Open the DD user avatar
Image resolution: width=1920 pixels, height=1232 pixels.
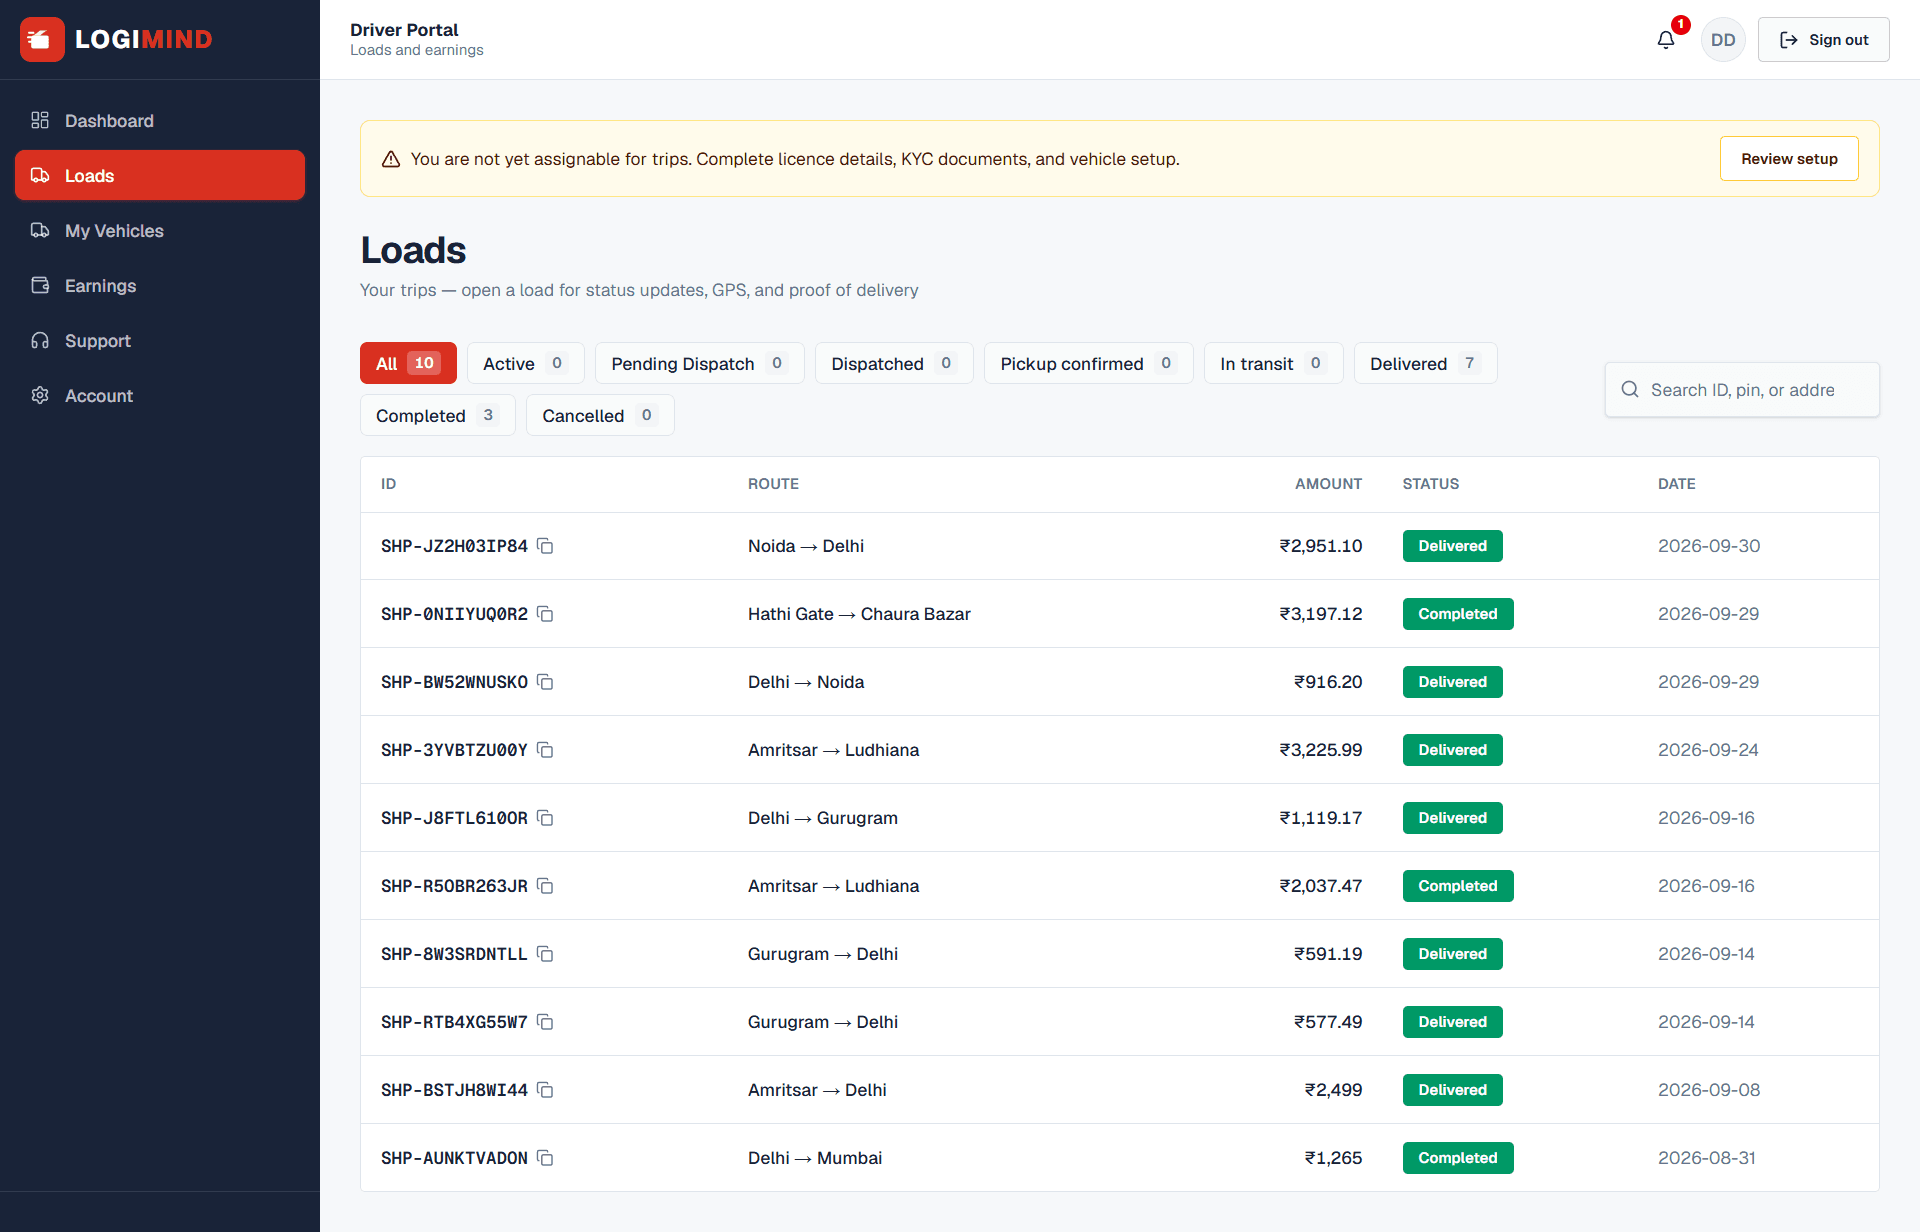coord(1723,40)
